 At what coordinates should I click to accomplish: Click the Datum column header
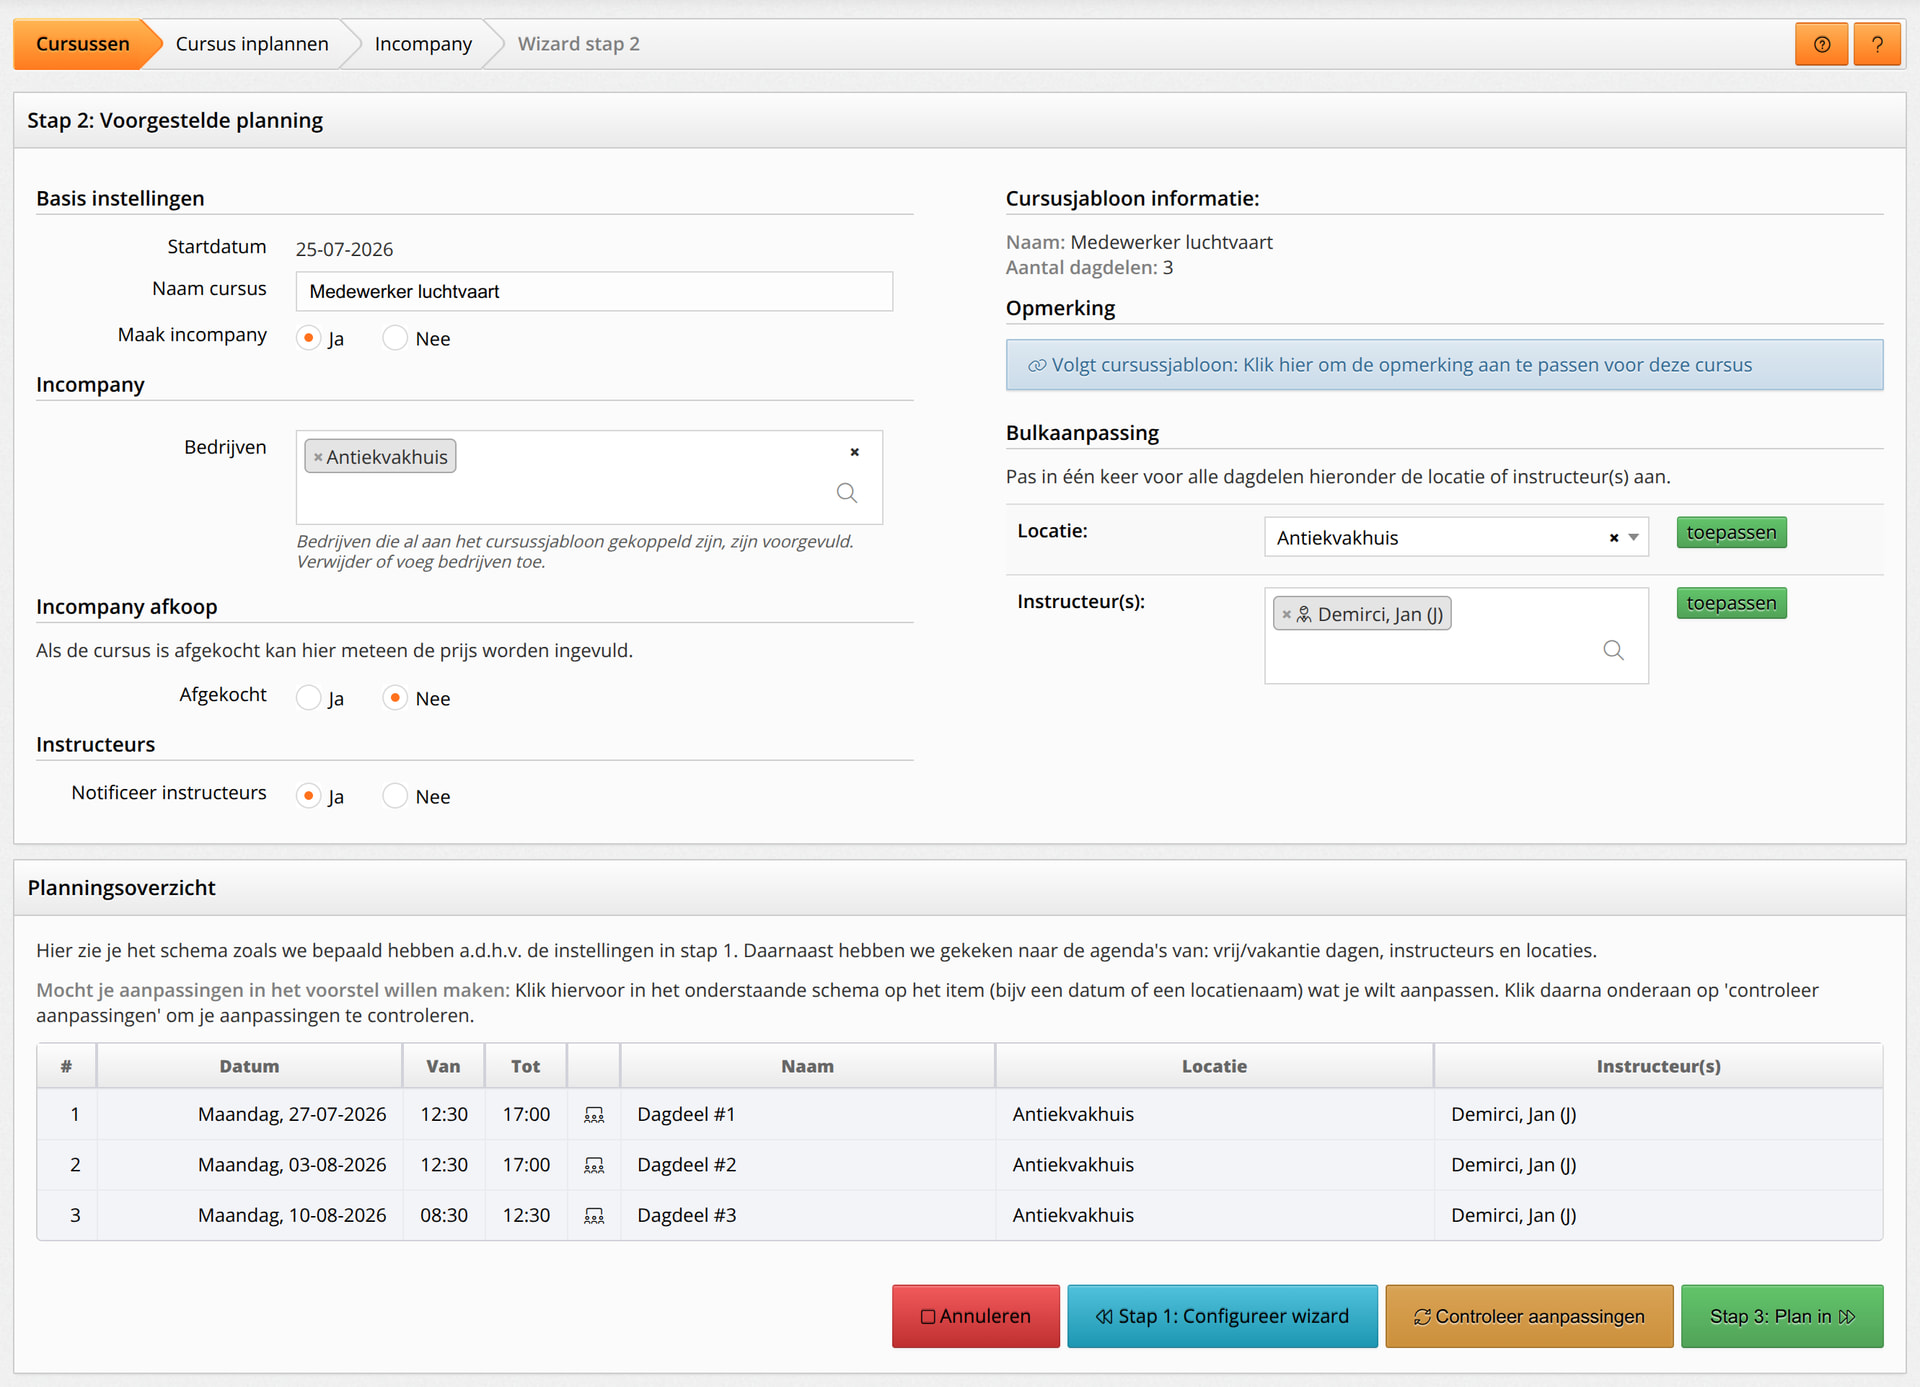(x=249, y=1066)
